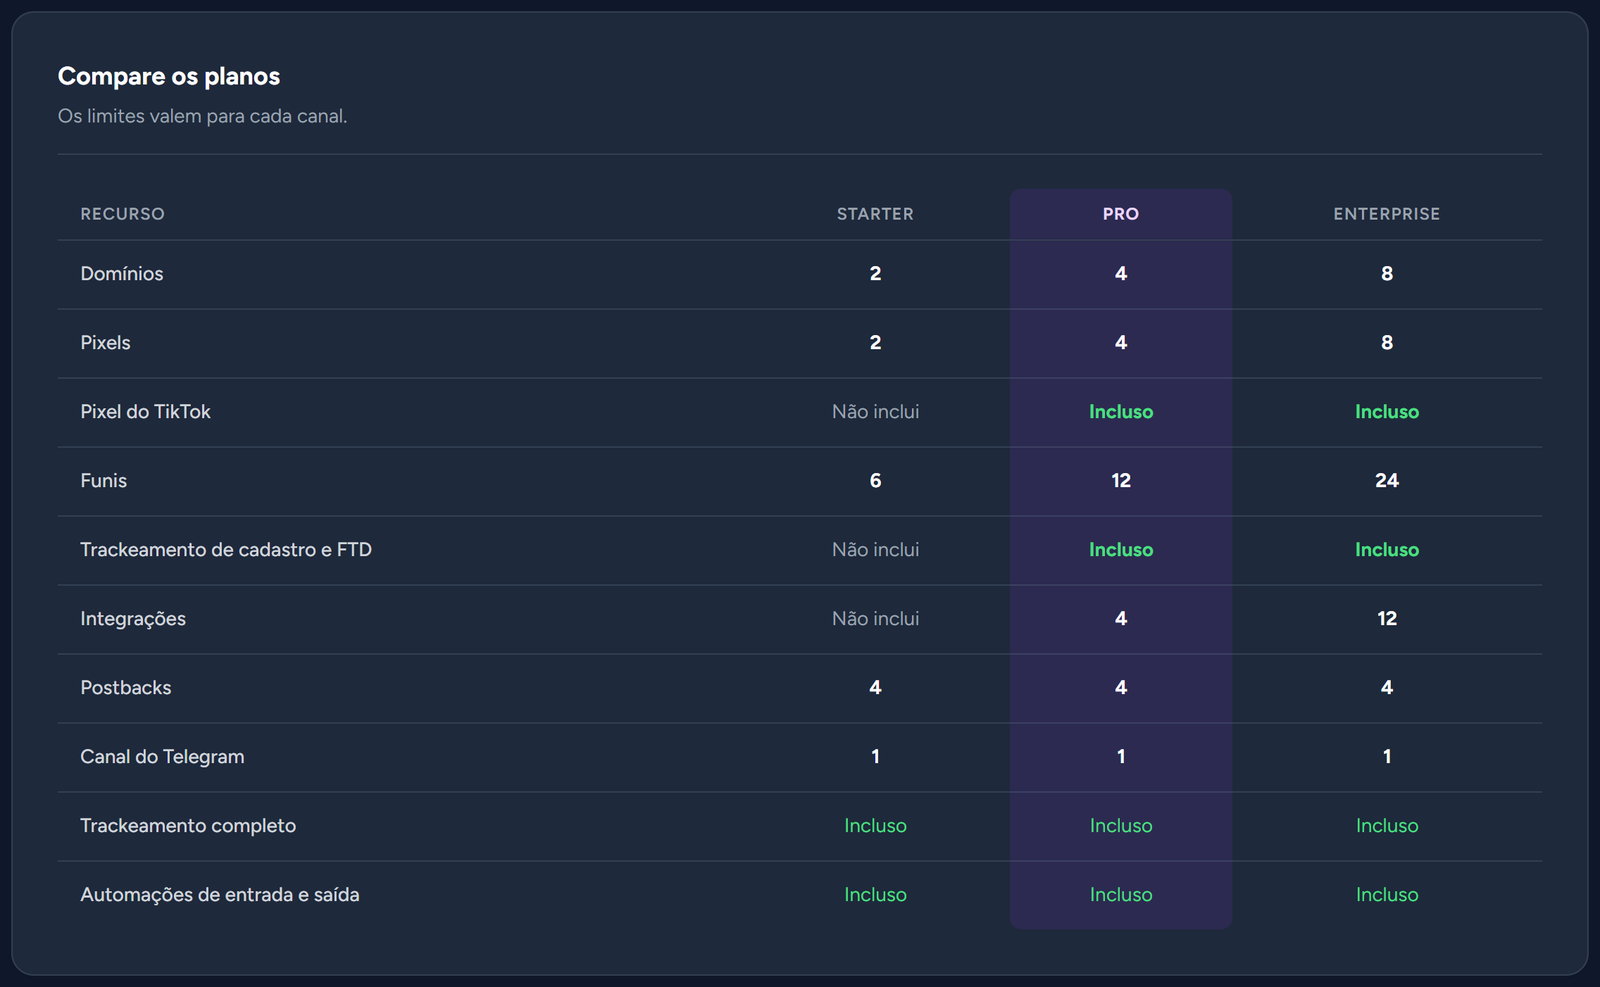Screen dimensions: 1600x987
Task: Click Pro value 4 in Pixels row
Action: (x=1121, y=342)
